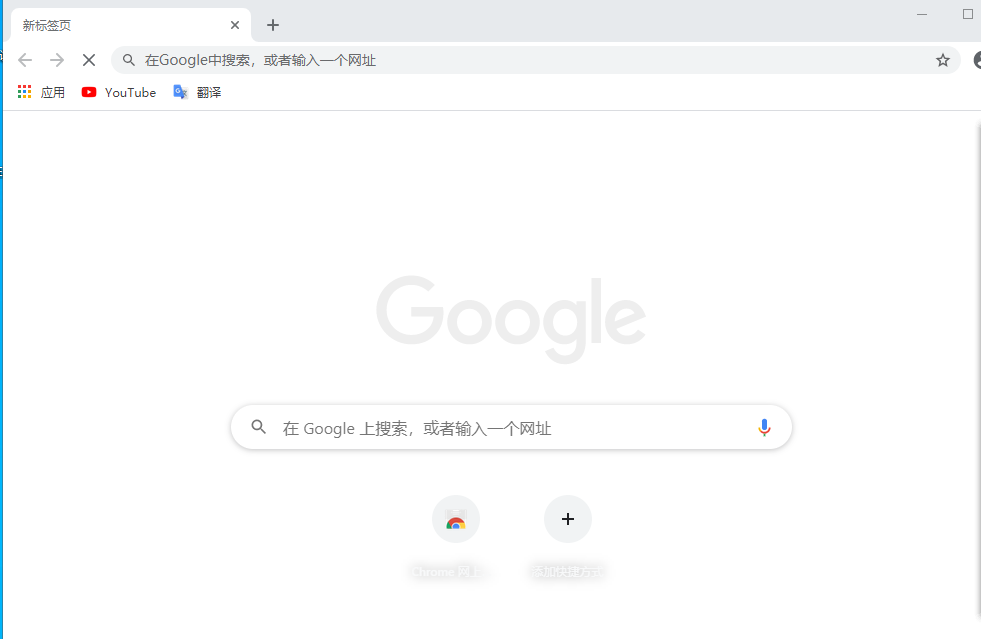Open the 应用 apps shortcut in bookmarks bar

click(41, 93)
